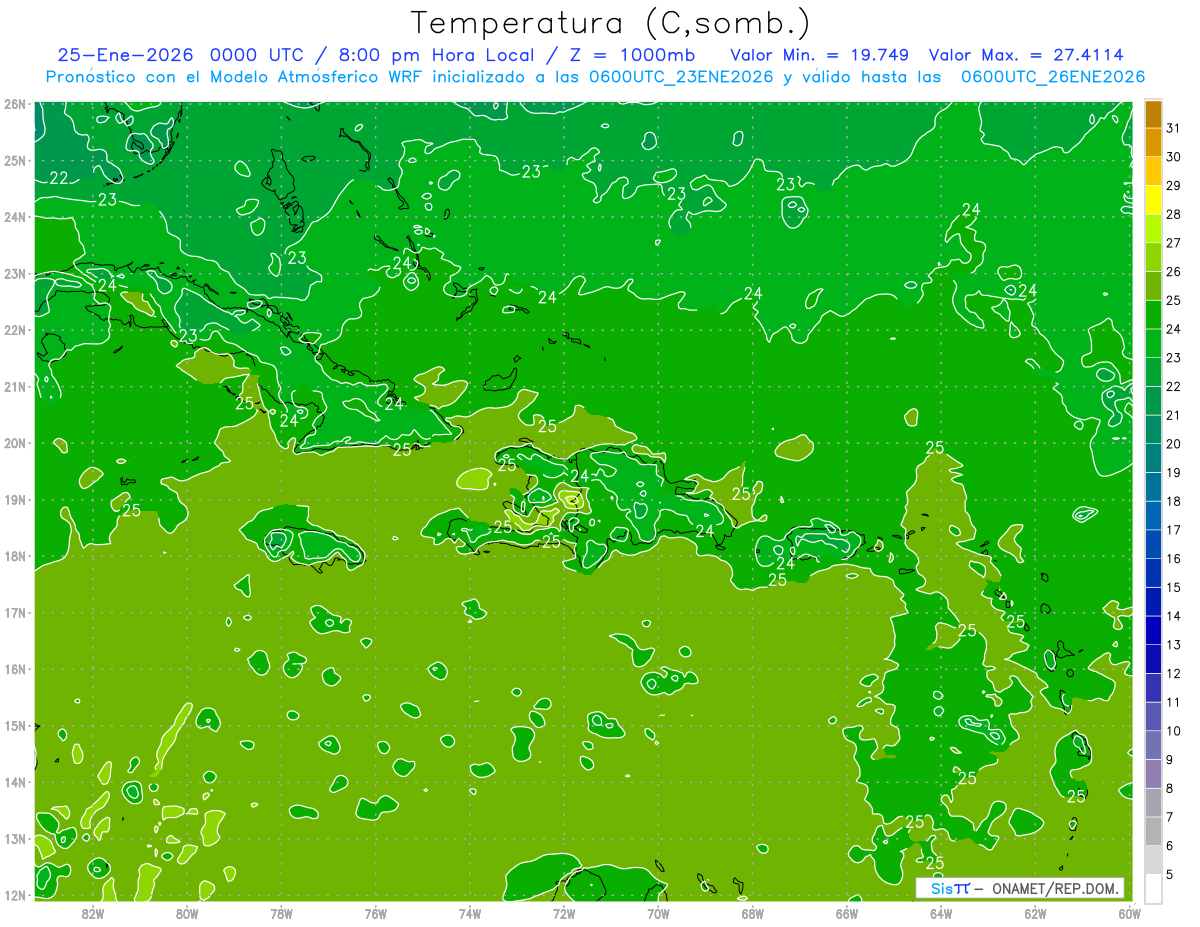Click the longitude axis label '76W'
Screen dimensions: 1200x927
375,913
